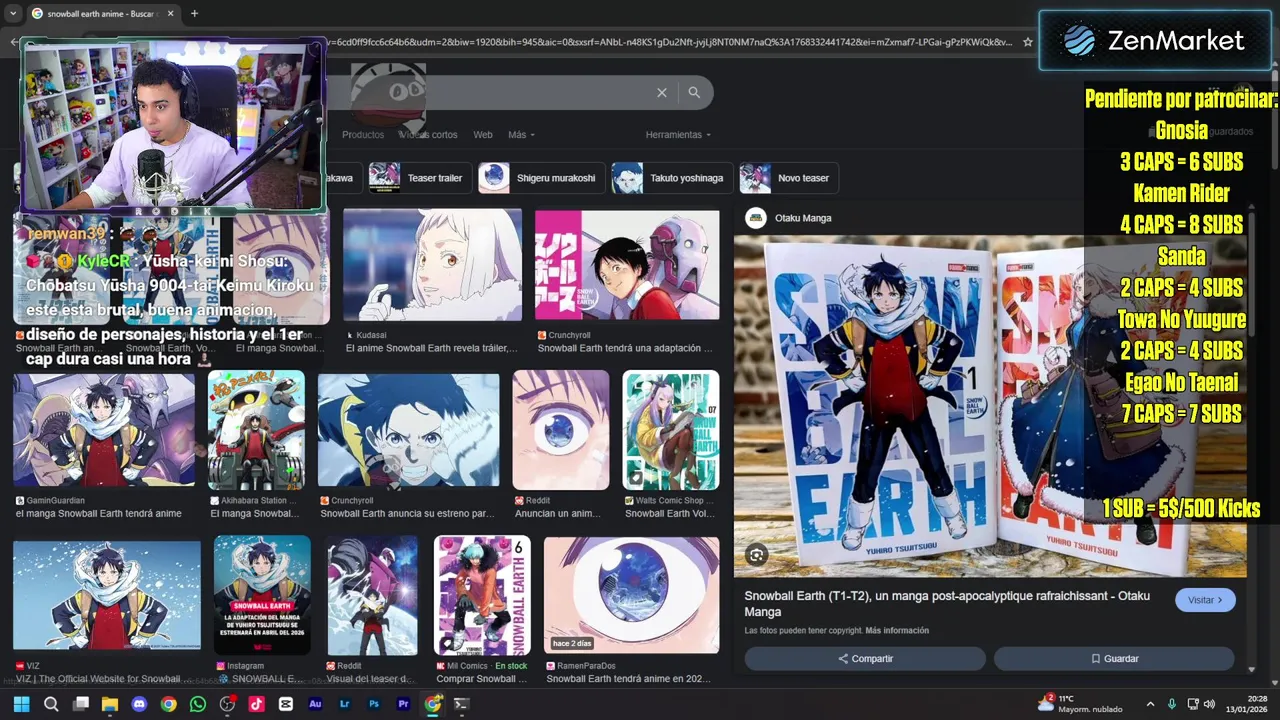Switch to the Web search tab
The height and width of the screenshot is (720, 1280).
click(x=482, y=135)
